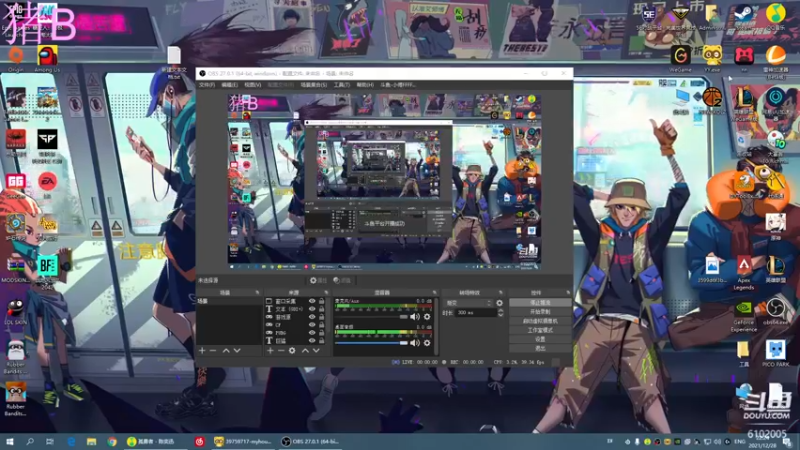Open OBS 设置 settings button

click(540, 339)
